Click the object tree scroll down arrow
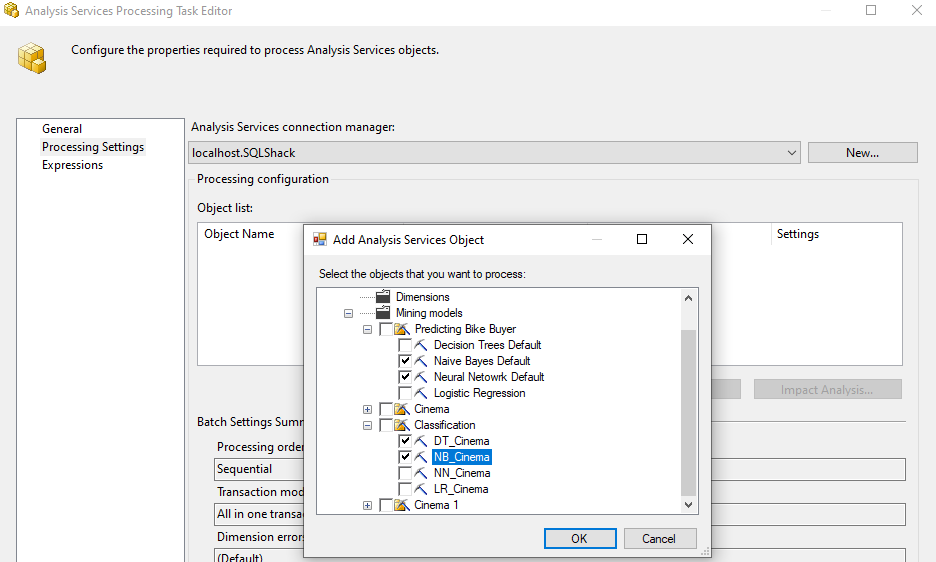 pos(688,505)
